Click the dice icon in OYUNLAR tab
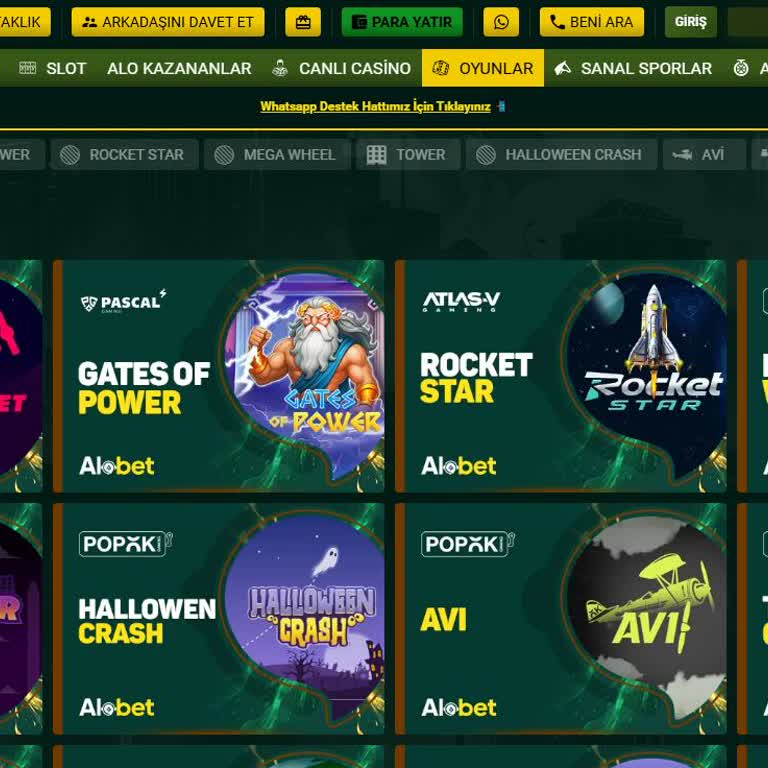The image size is (768, 768). [x=440, y=68]
